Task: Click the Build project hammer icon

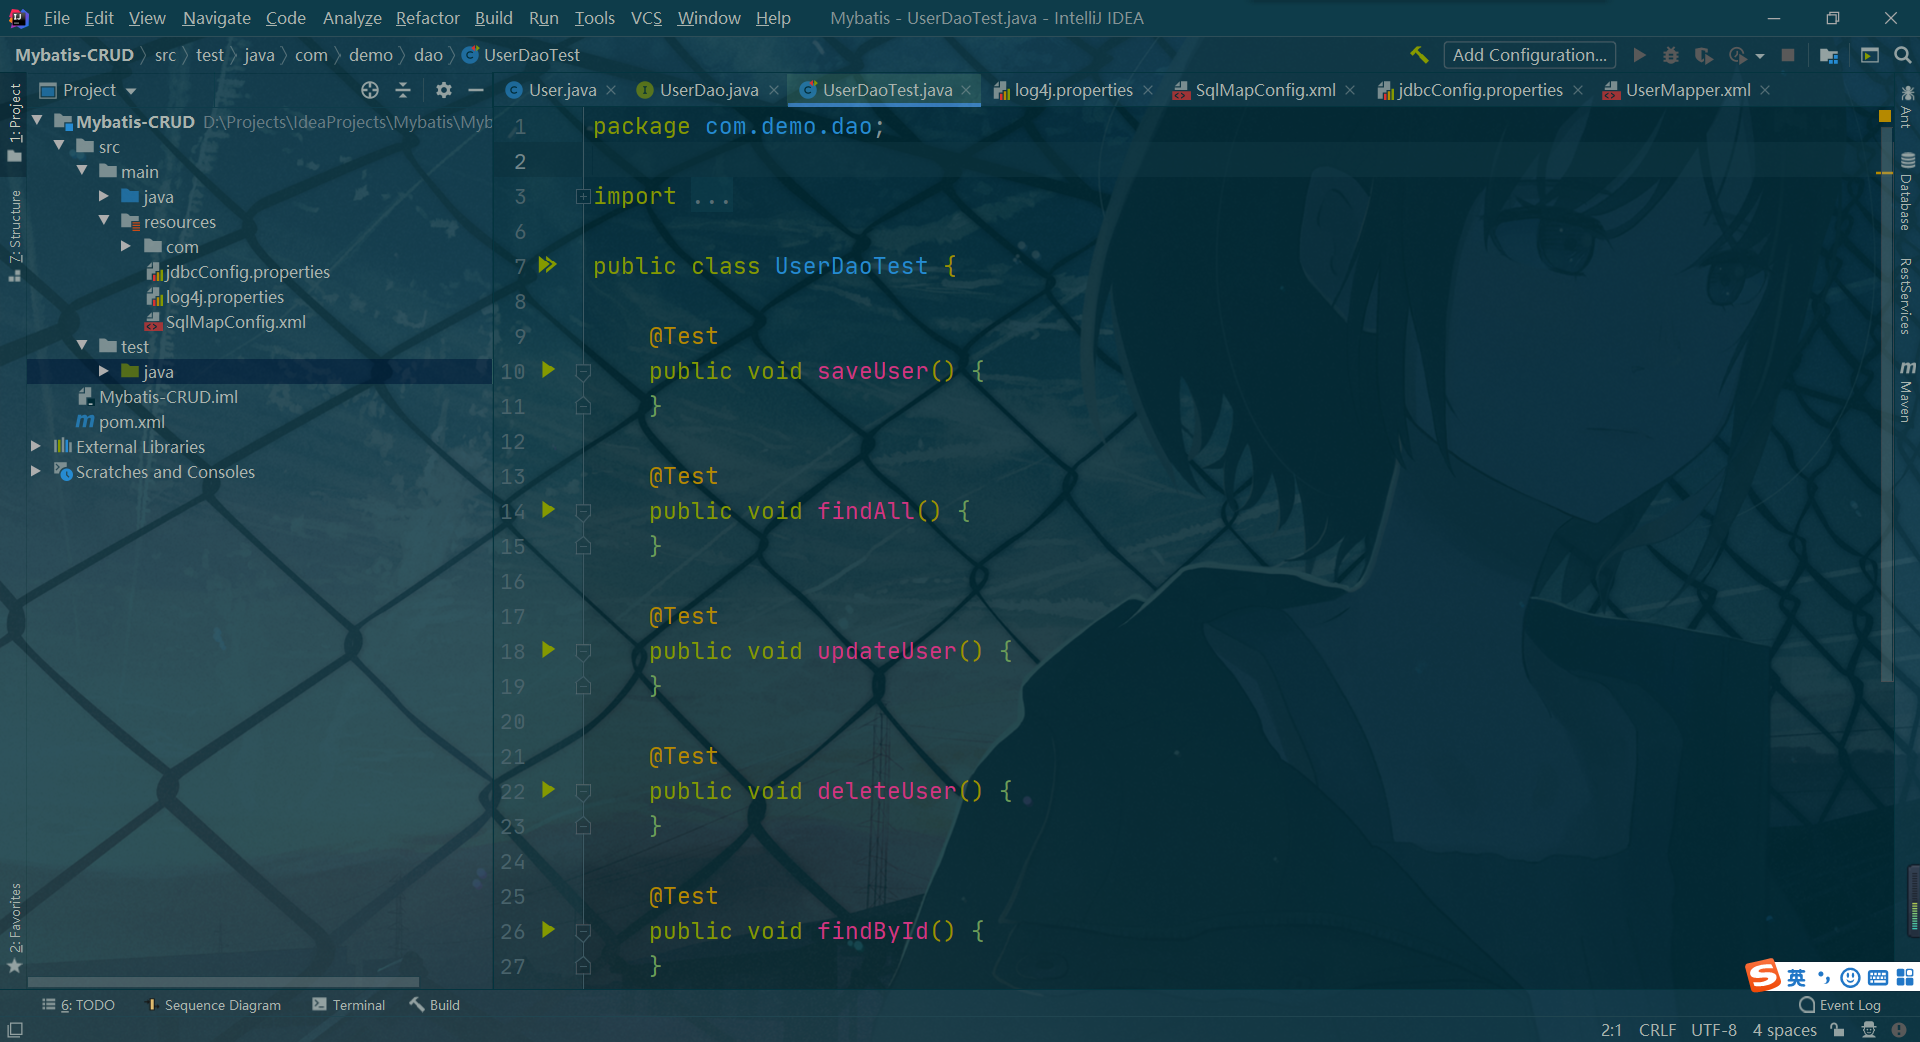Action: 1419,54
